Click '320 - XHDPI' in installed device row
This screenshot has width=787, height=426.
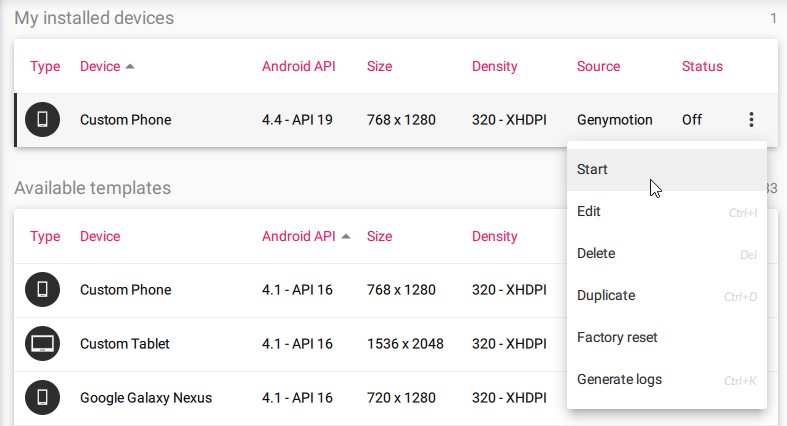509,120
